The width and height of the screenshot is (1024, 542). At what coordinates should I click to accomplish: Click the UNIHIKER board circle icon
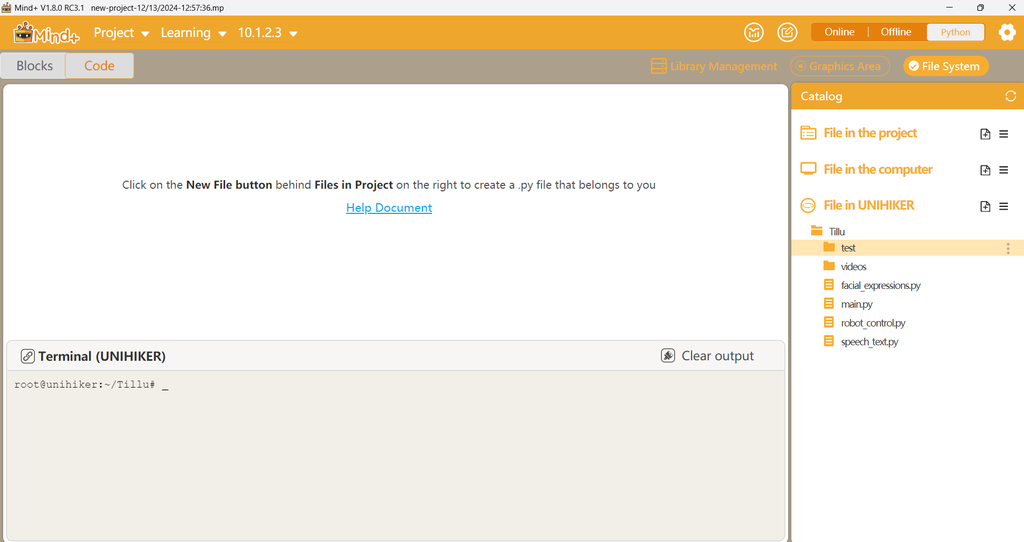[808, 206]
